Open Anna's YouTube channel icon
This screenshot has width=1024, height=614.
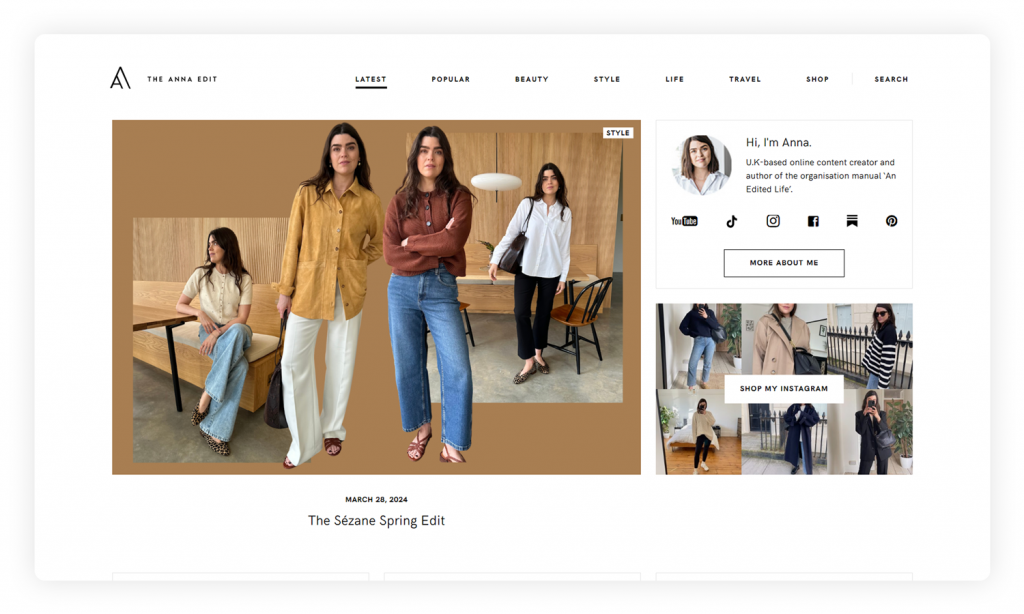pos(684,221)
